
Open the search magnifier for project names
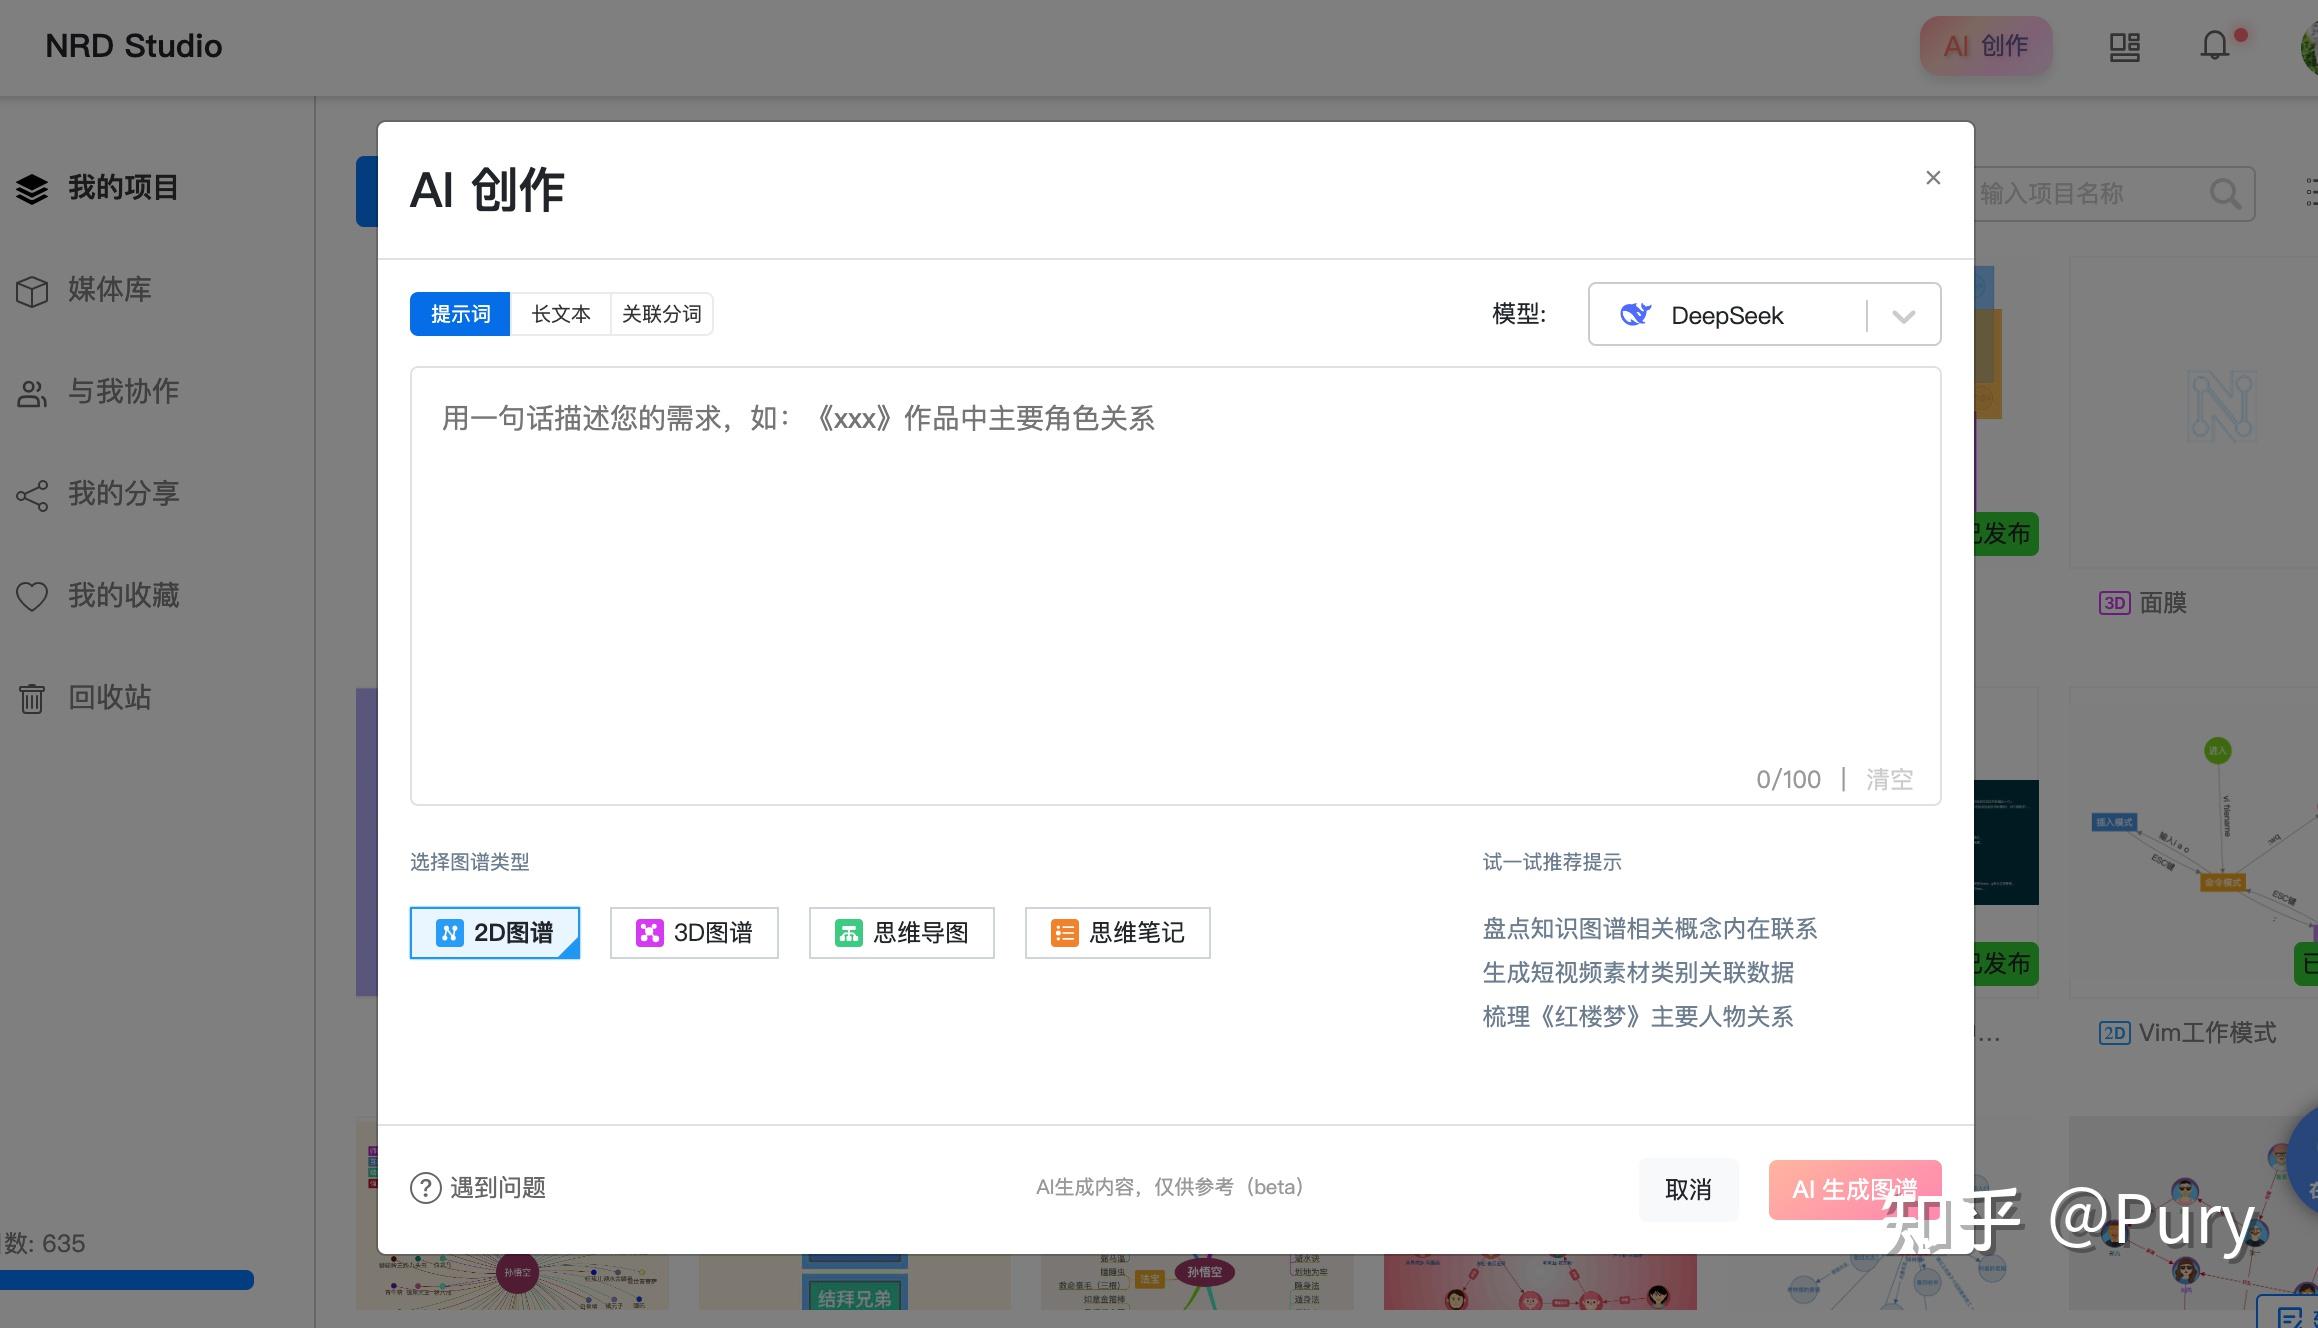[2225, 193]
